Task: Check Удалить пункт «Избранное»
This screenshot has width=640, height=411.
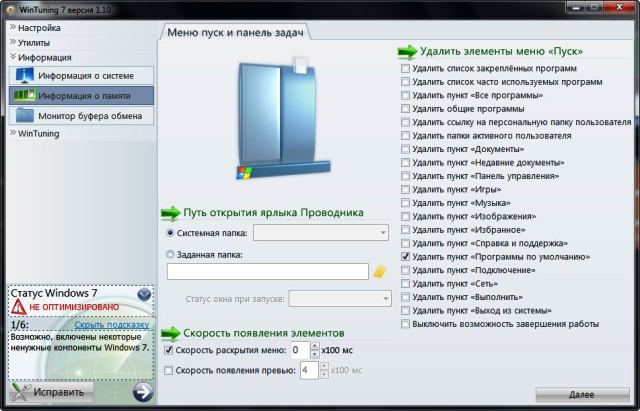Action: pyautogui.click(x=405, y=230)
